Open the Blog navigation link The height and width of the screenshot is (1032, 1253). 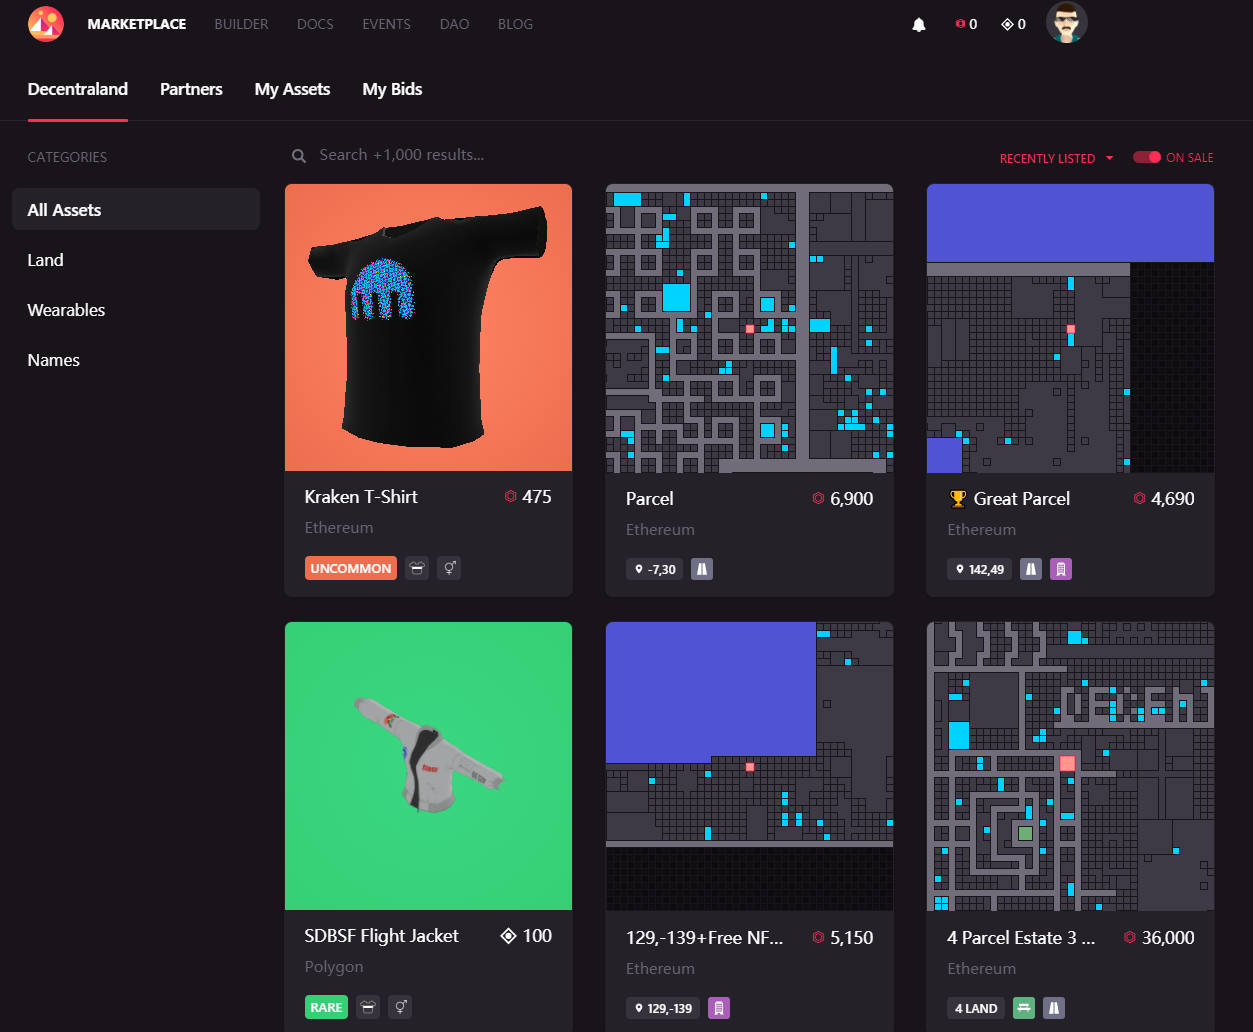coord(515,24)
